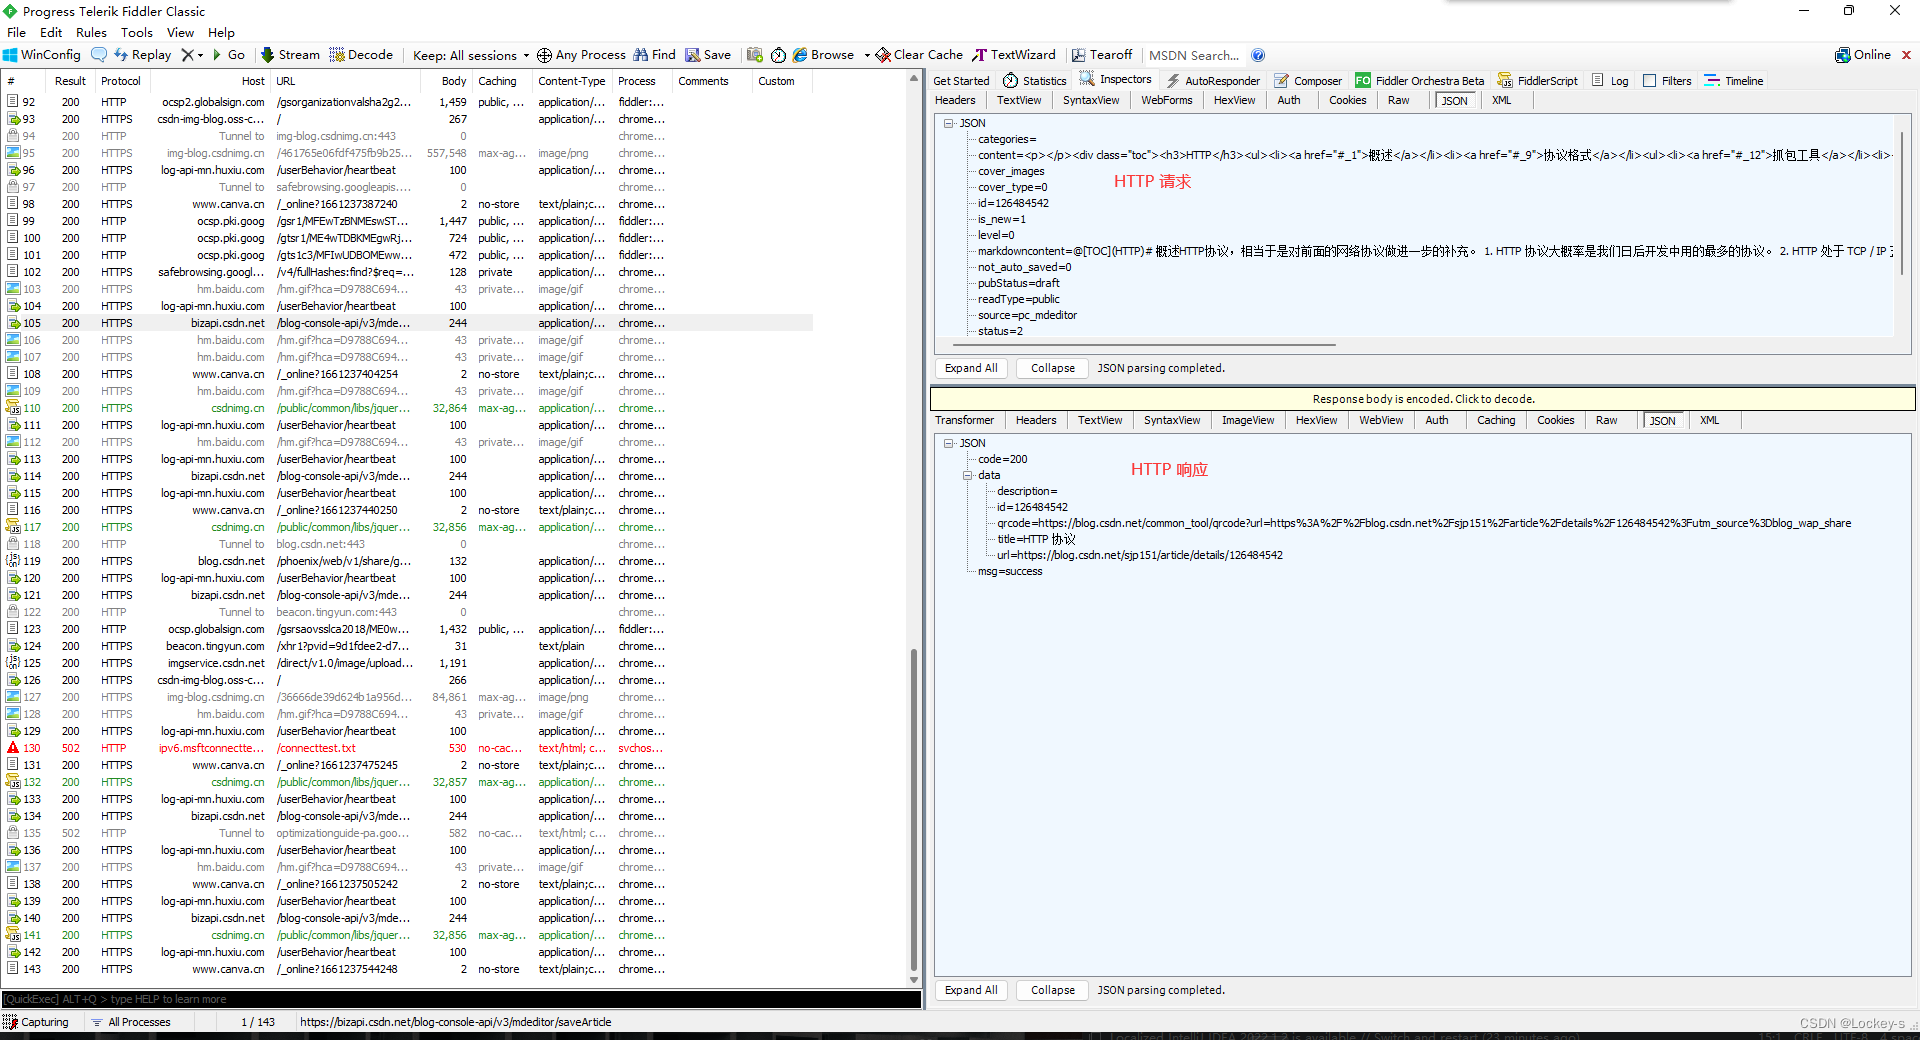Click the screenshot camera toolbar icon
1920x1040 pixels.
pyautogui.click(x=755, y=55)
